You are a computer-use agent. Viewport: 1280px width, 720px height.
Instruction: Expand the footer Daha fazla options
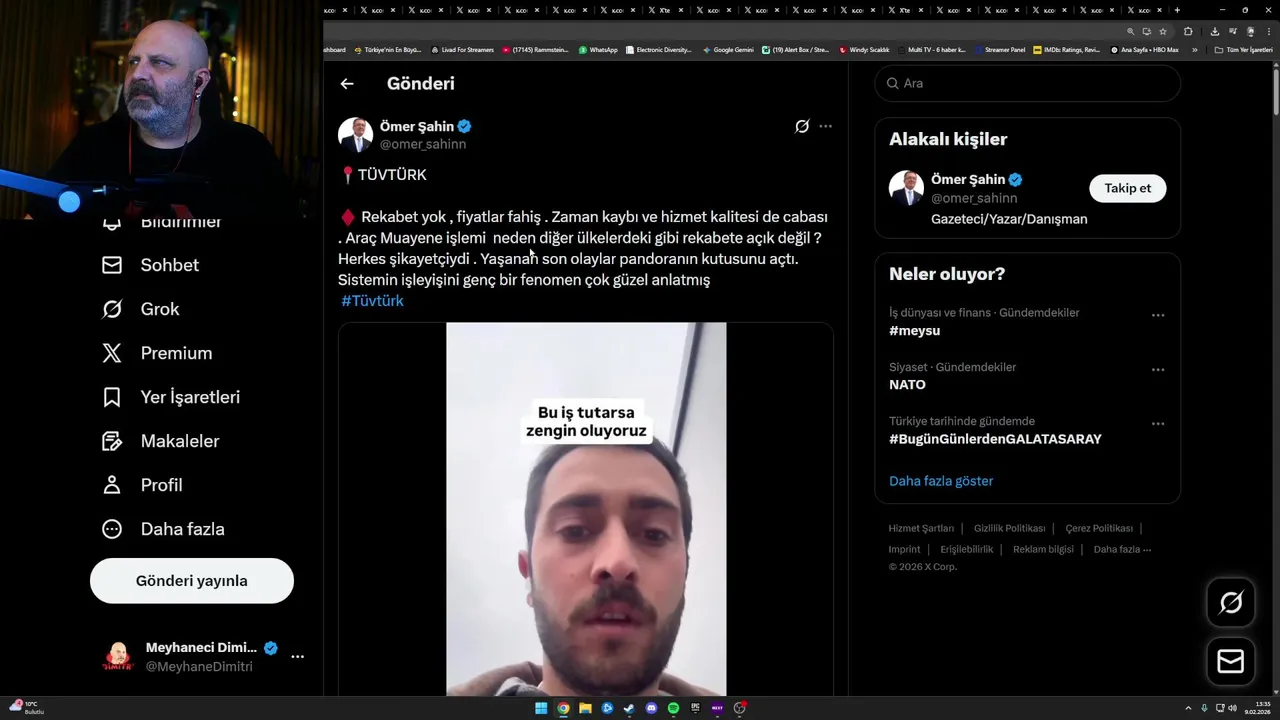1122,549
